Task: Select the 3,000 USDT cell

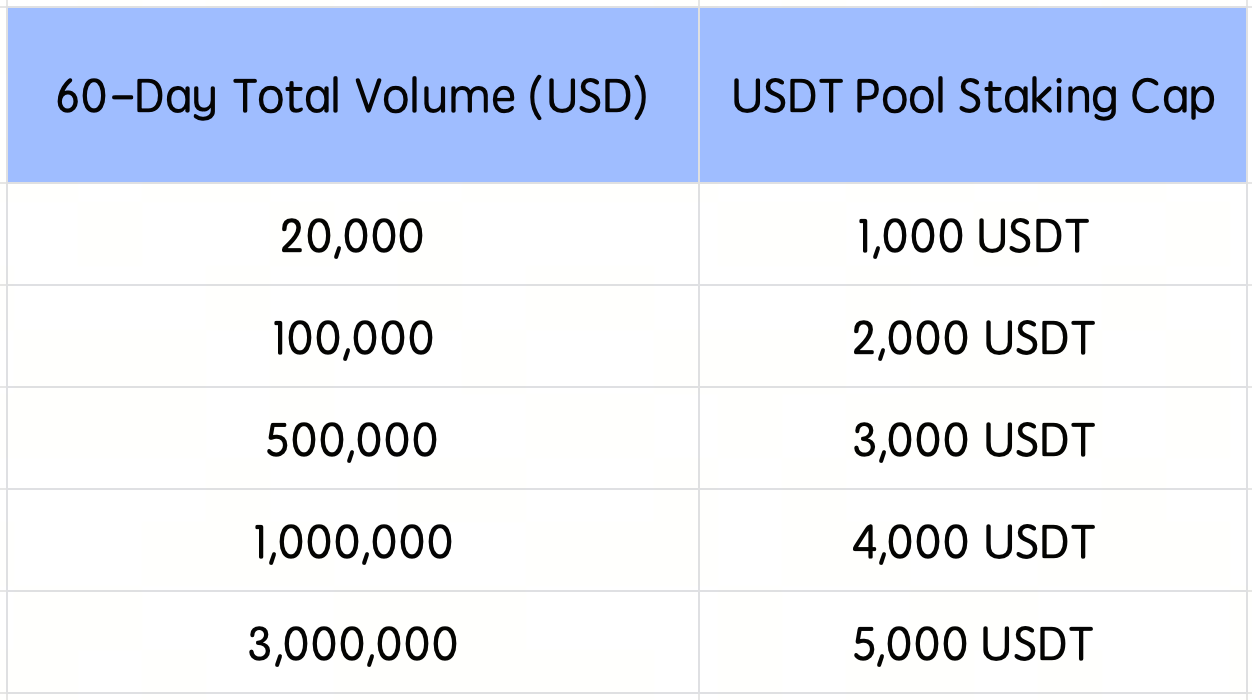Action: [973, 440]
